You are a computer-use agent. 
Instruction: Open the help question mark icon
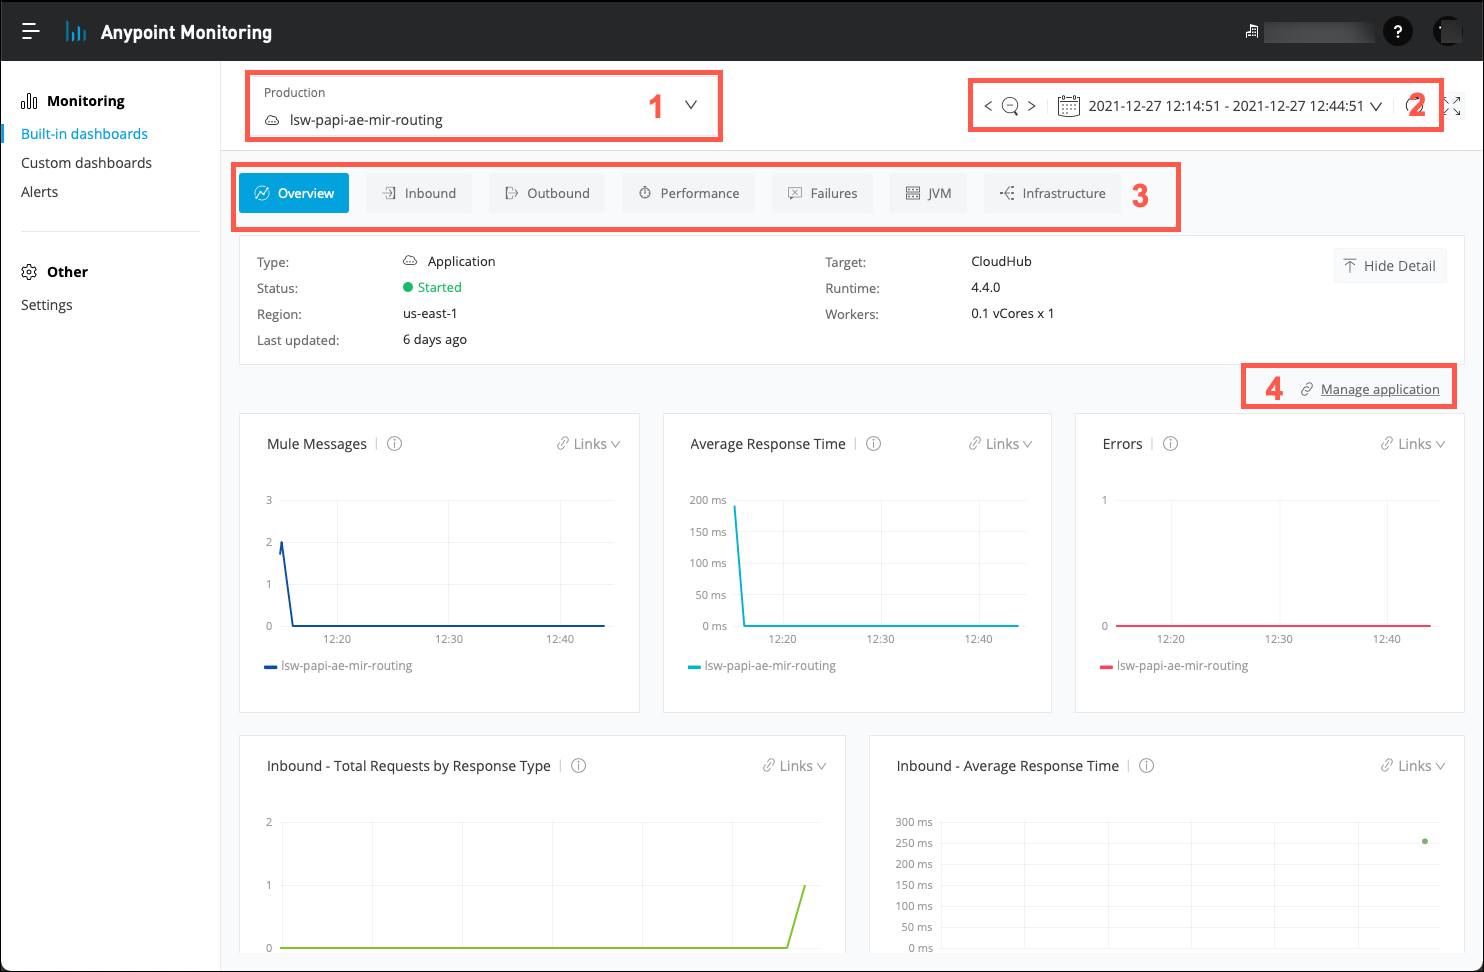1397,32
